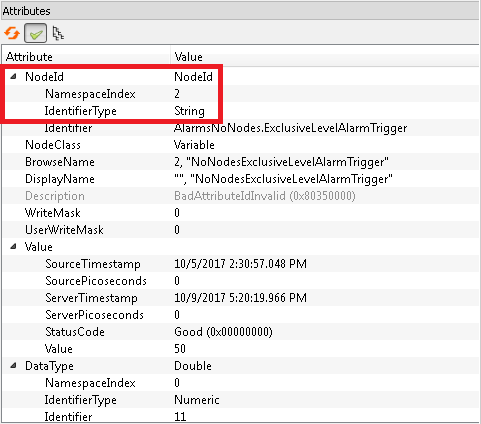Collapse the NodeId attribute group

[x=13, y=77]
